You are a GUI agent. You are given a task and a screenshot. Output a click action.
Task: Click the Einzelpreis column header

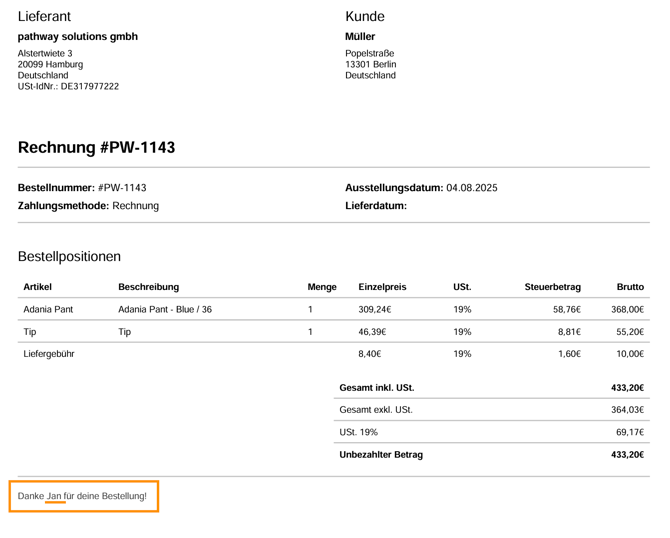[382, 287]
